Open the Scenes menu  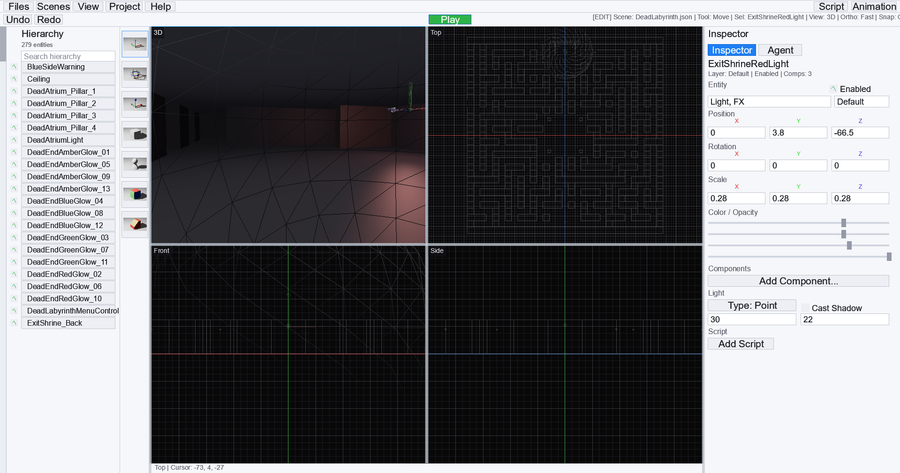[53, 6]
